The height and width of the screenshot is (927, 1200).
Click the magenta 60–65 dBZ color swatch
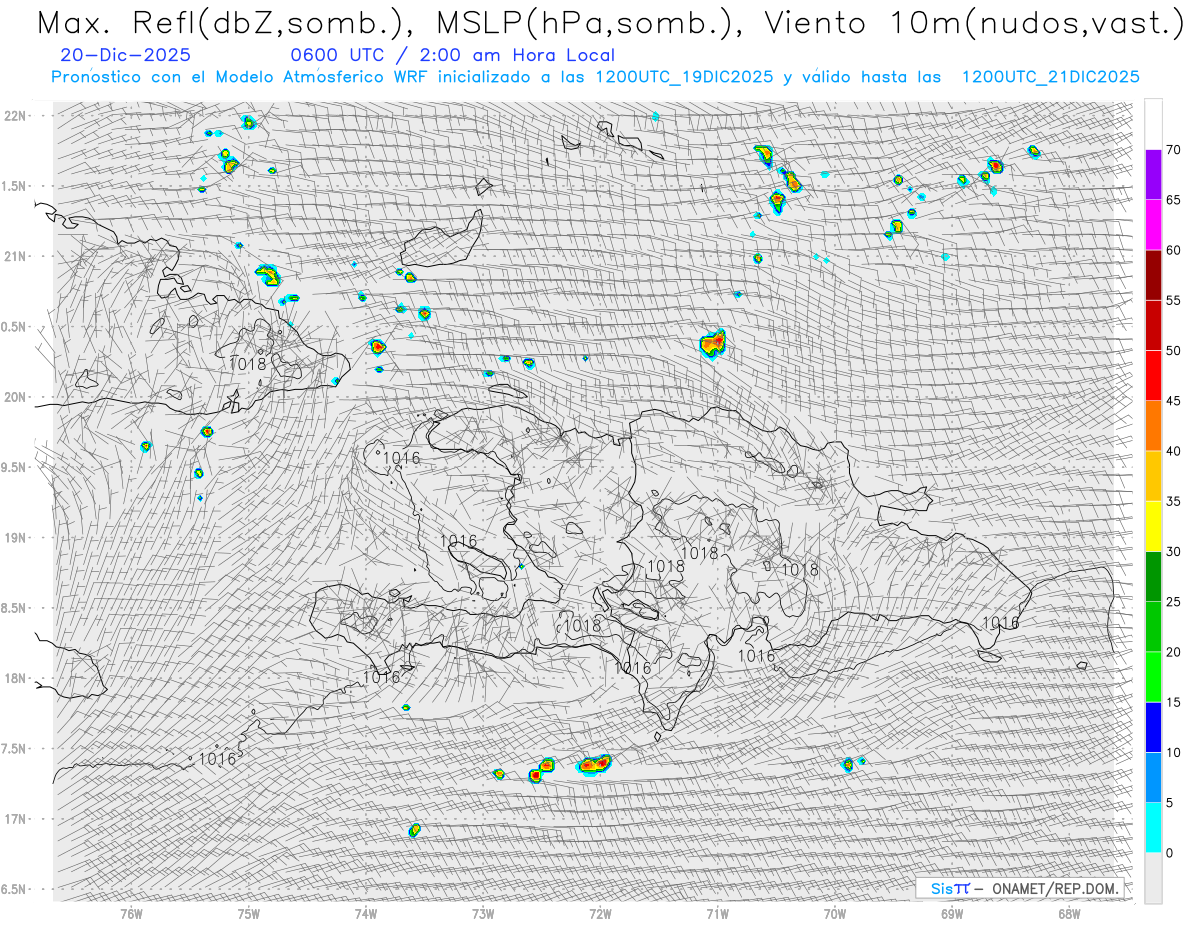click(x=1153, y=225)
